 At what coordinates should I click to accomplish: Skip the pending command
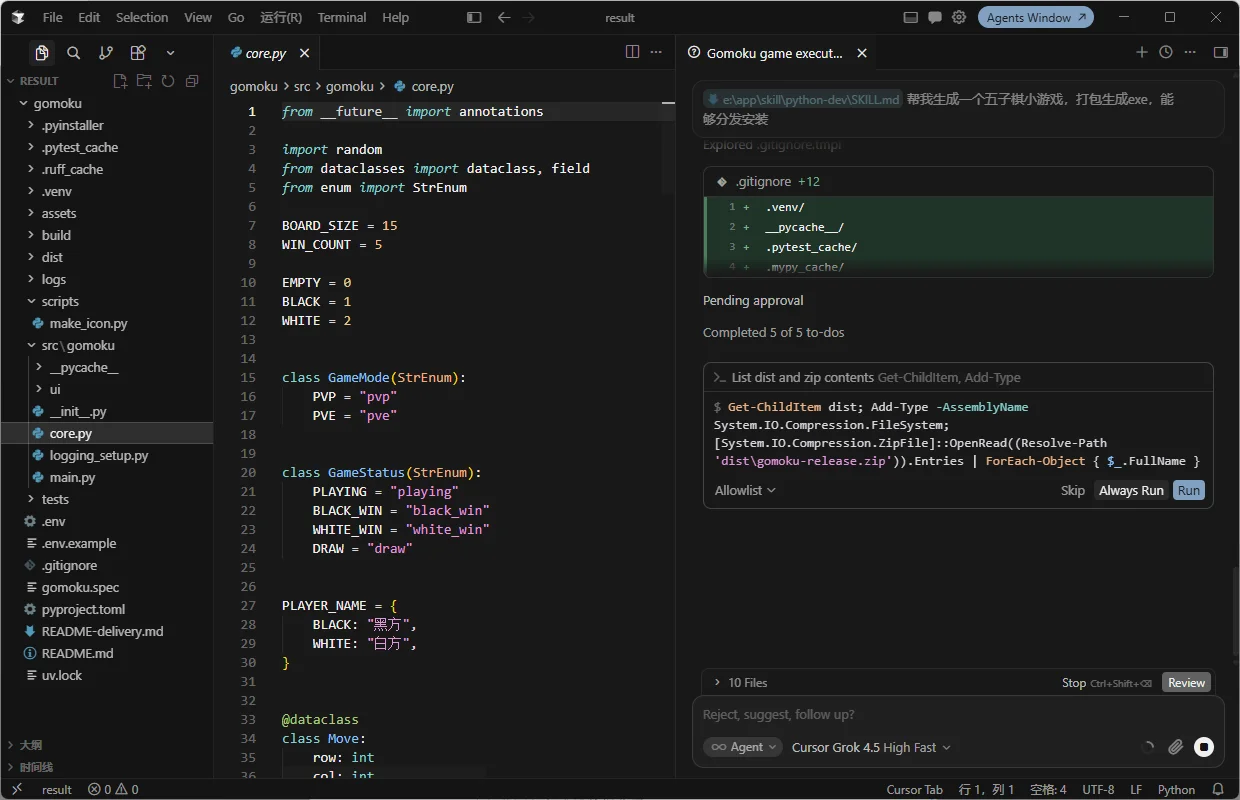pyautogui.click(x=1073, y=490)
